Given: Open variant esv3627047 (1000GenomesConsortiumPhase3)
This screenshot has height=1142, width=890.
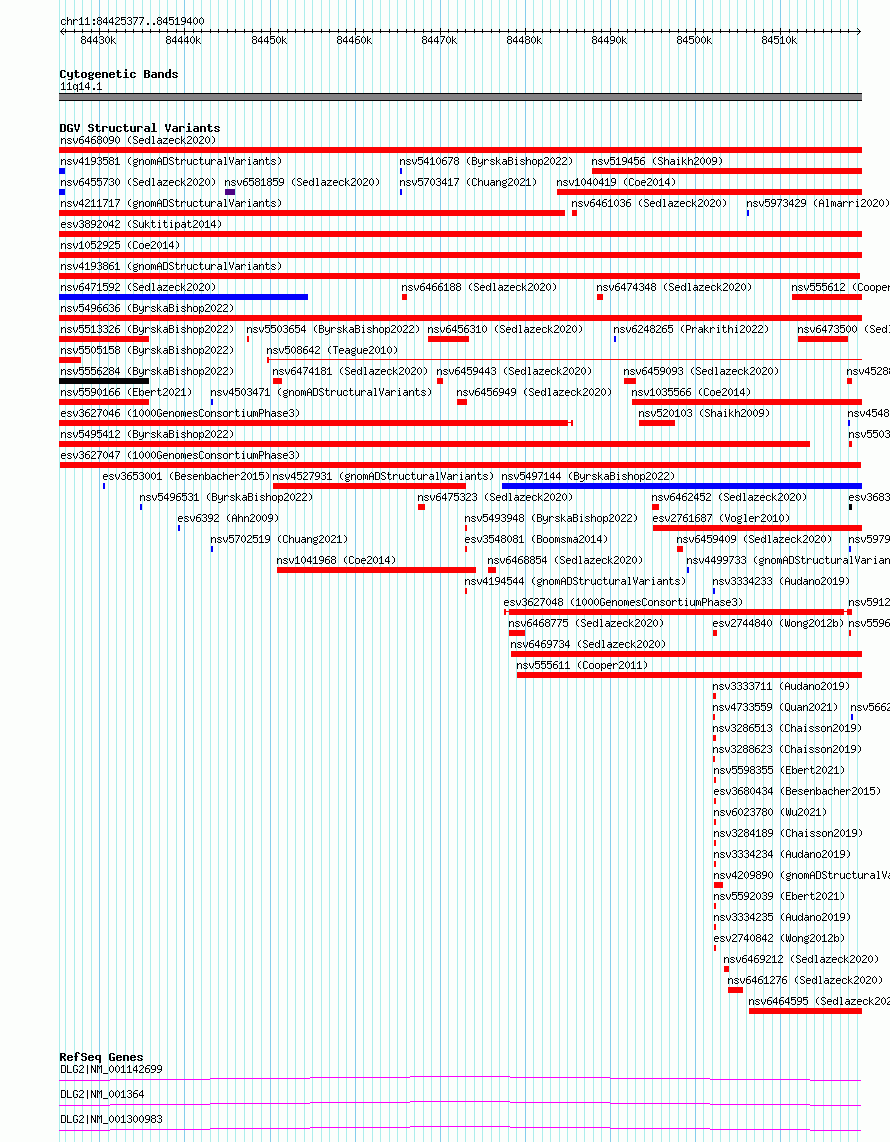Looking at the screenshot, I should tap(180, 456).
